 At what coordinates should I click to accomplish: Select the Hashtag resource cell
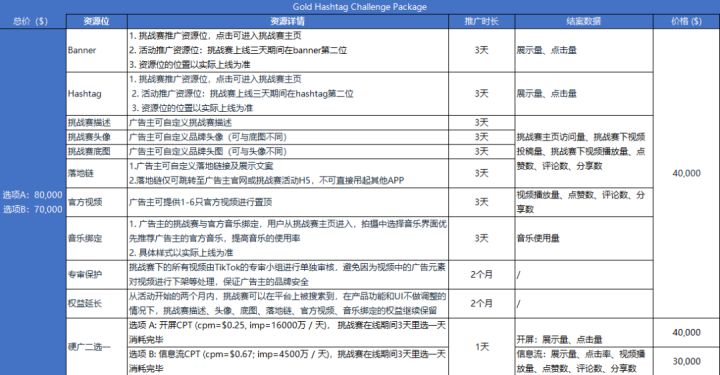coord(97,94)
